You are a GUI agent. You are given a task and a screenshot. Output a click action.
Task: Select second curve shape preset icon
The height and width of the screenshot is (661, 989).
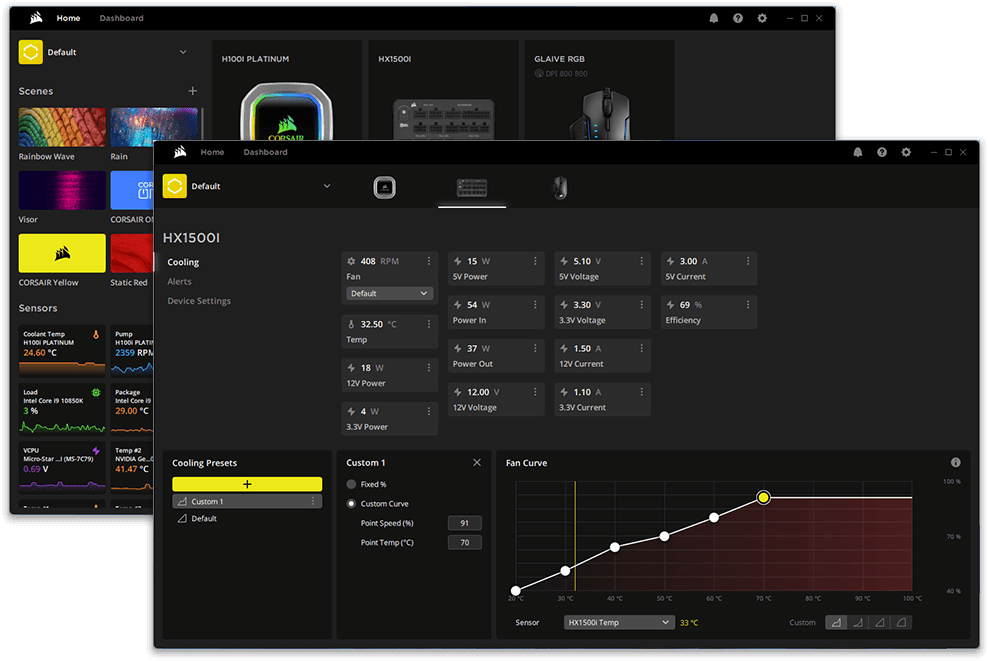[858, 623]
